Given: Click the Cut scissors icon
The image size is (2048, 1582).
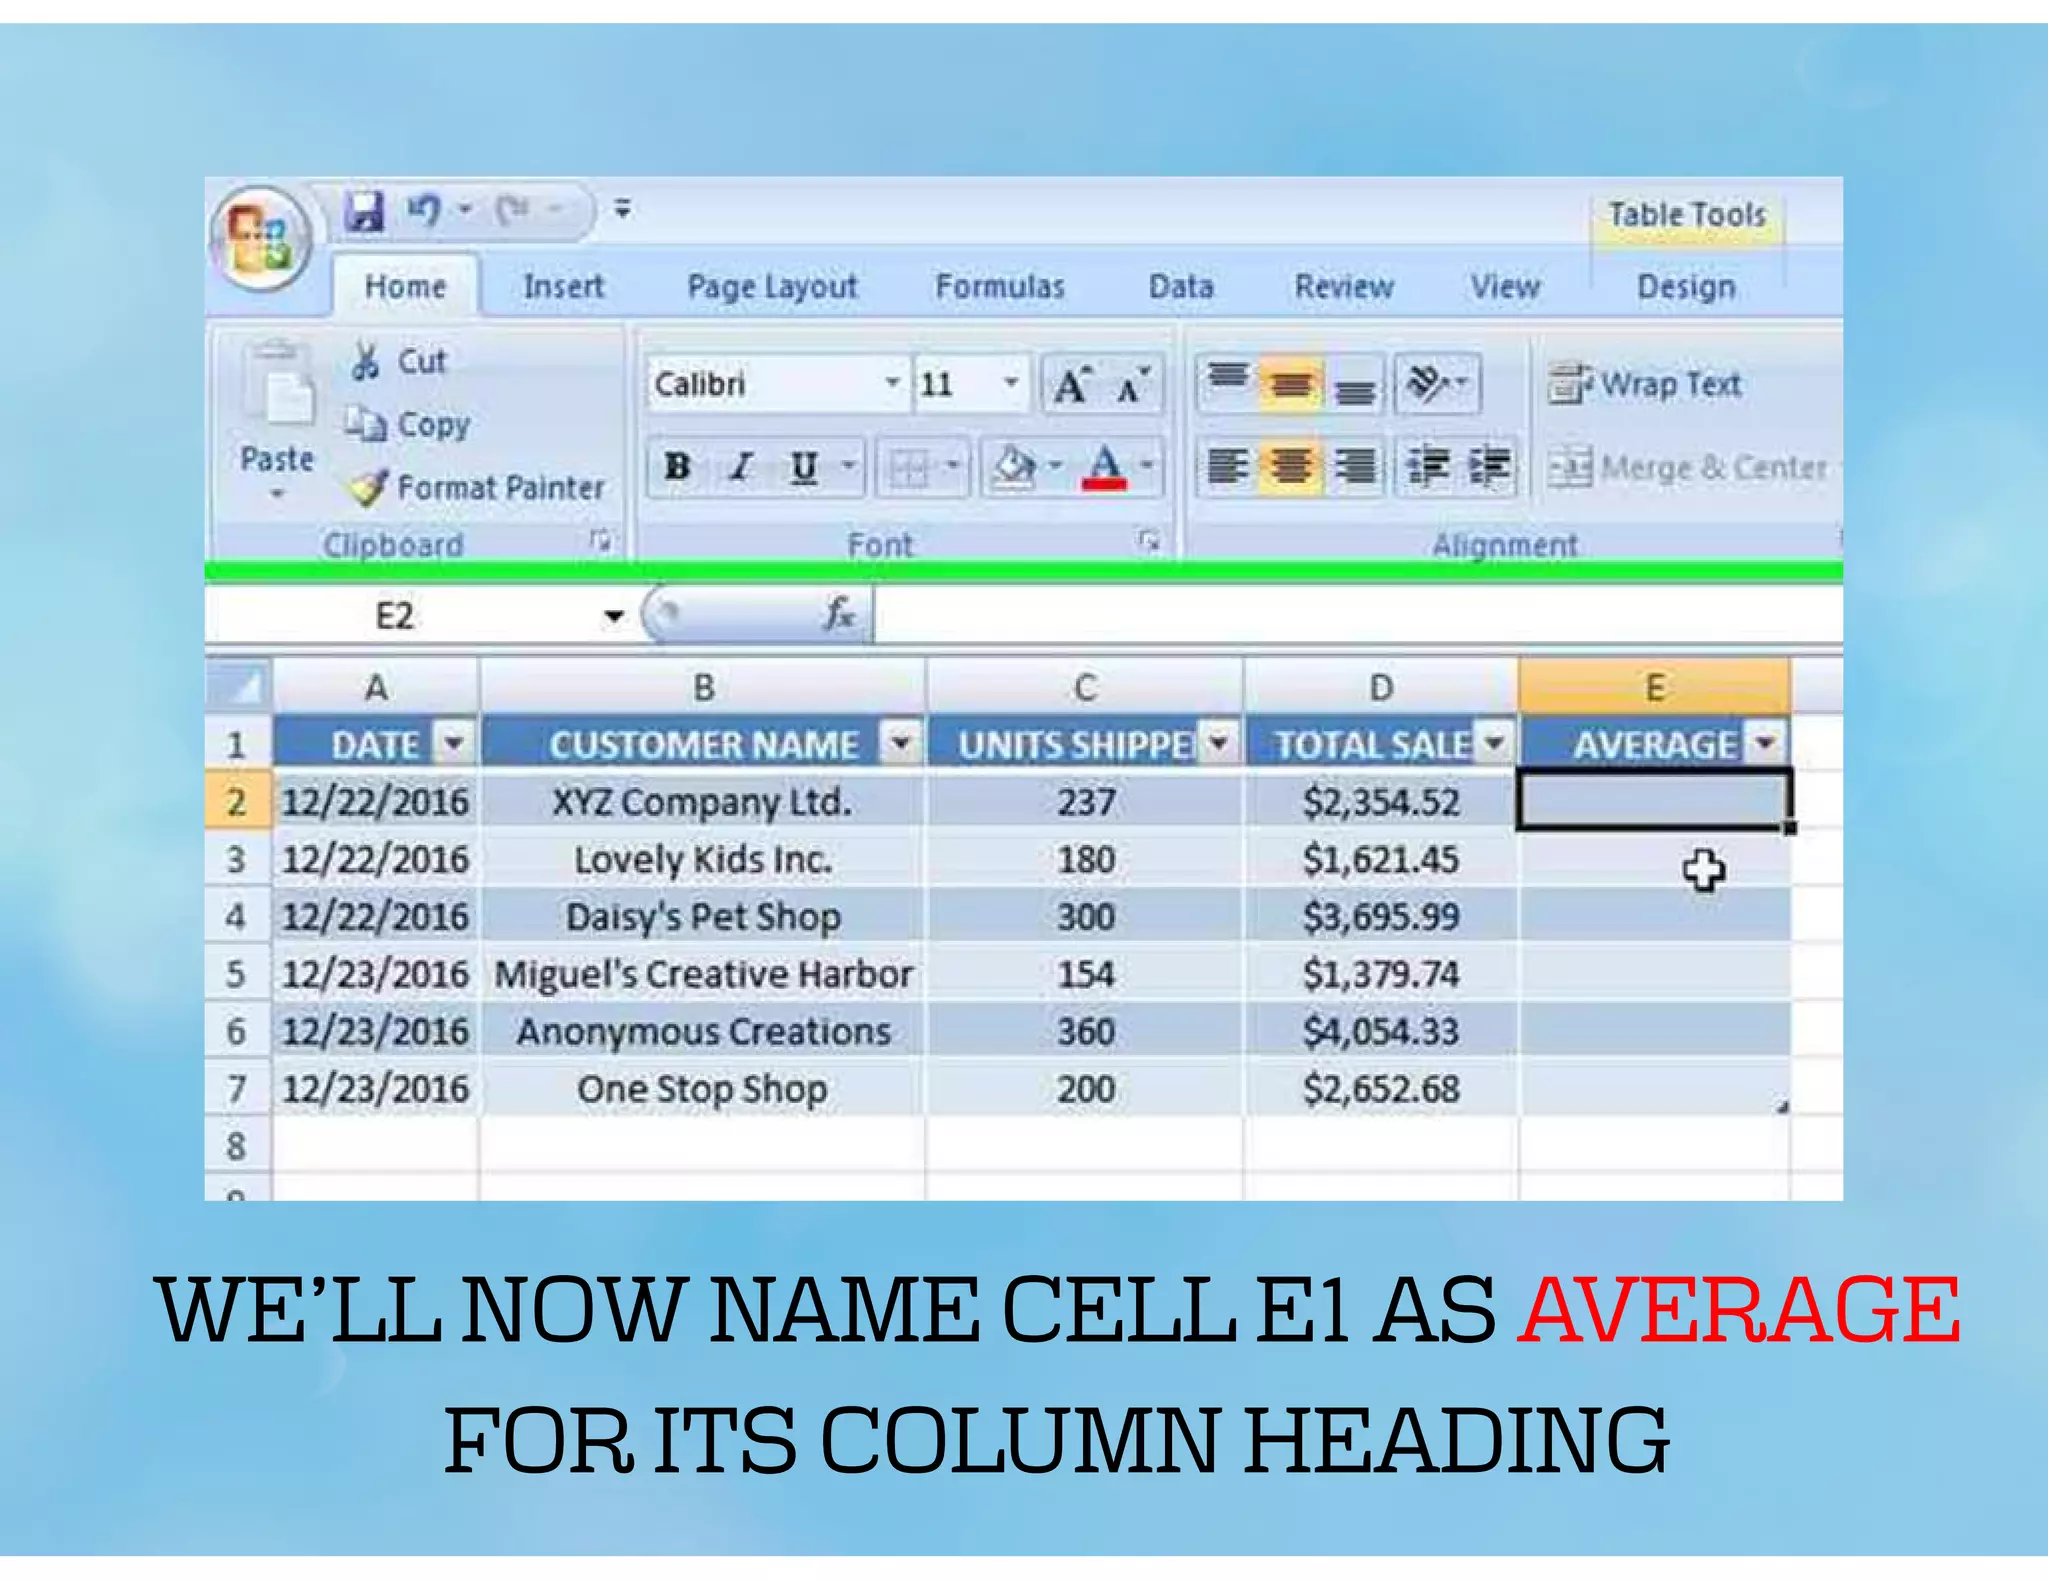Looking at the screenshot, I should pos(366,361).
